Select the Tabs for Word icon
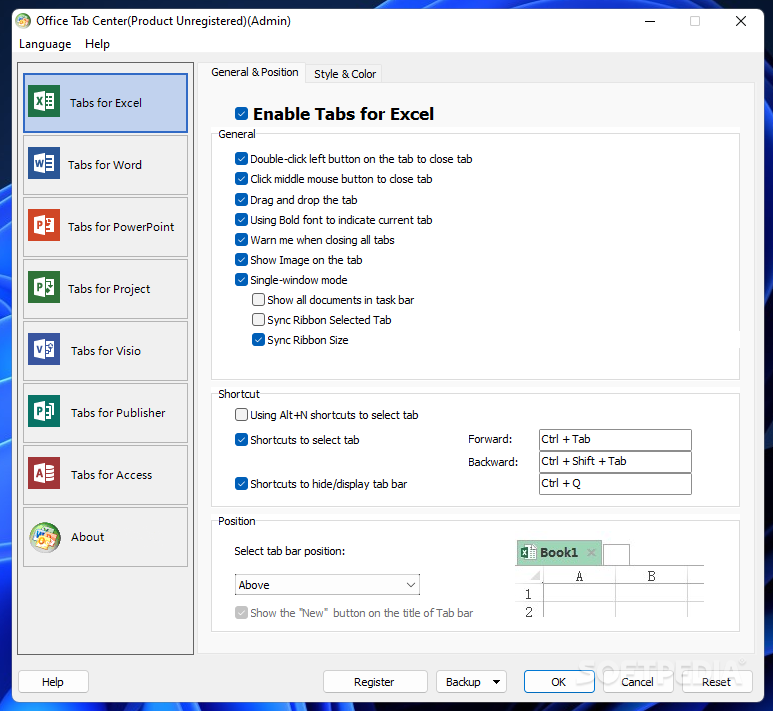The height and width of the screenshot is (711, 773). click(44, 163)
